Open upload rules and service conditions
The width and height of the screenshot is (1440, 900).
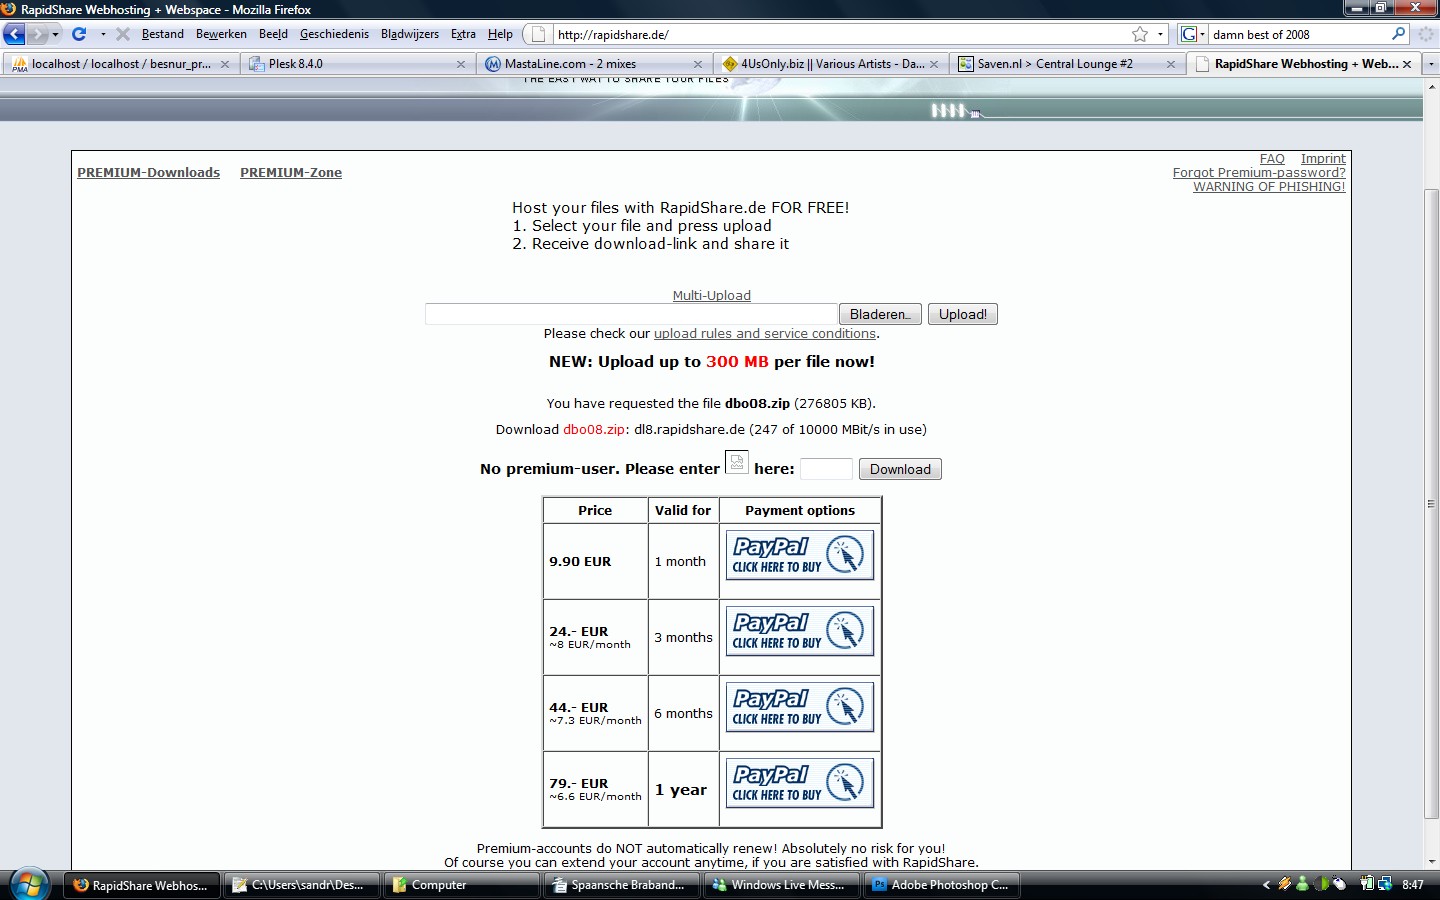click(x=765, y=334)
